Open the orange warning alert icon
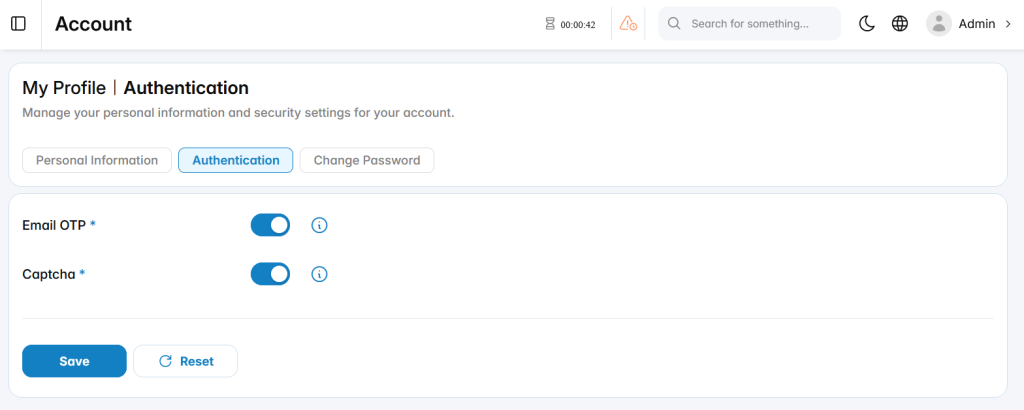1024x410 pixels. 628,24
